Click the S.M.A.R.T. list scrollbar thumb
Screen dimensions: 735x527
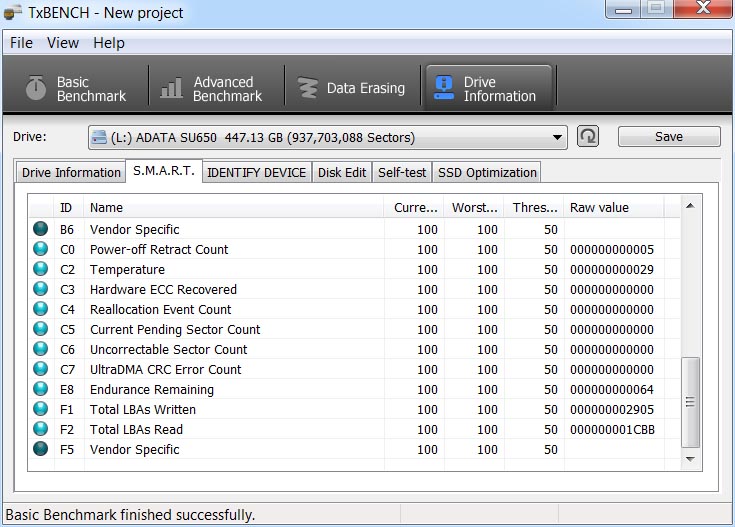click(690, 402)
